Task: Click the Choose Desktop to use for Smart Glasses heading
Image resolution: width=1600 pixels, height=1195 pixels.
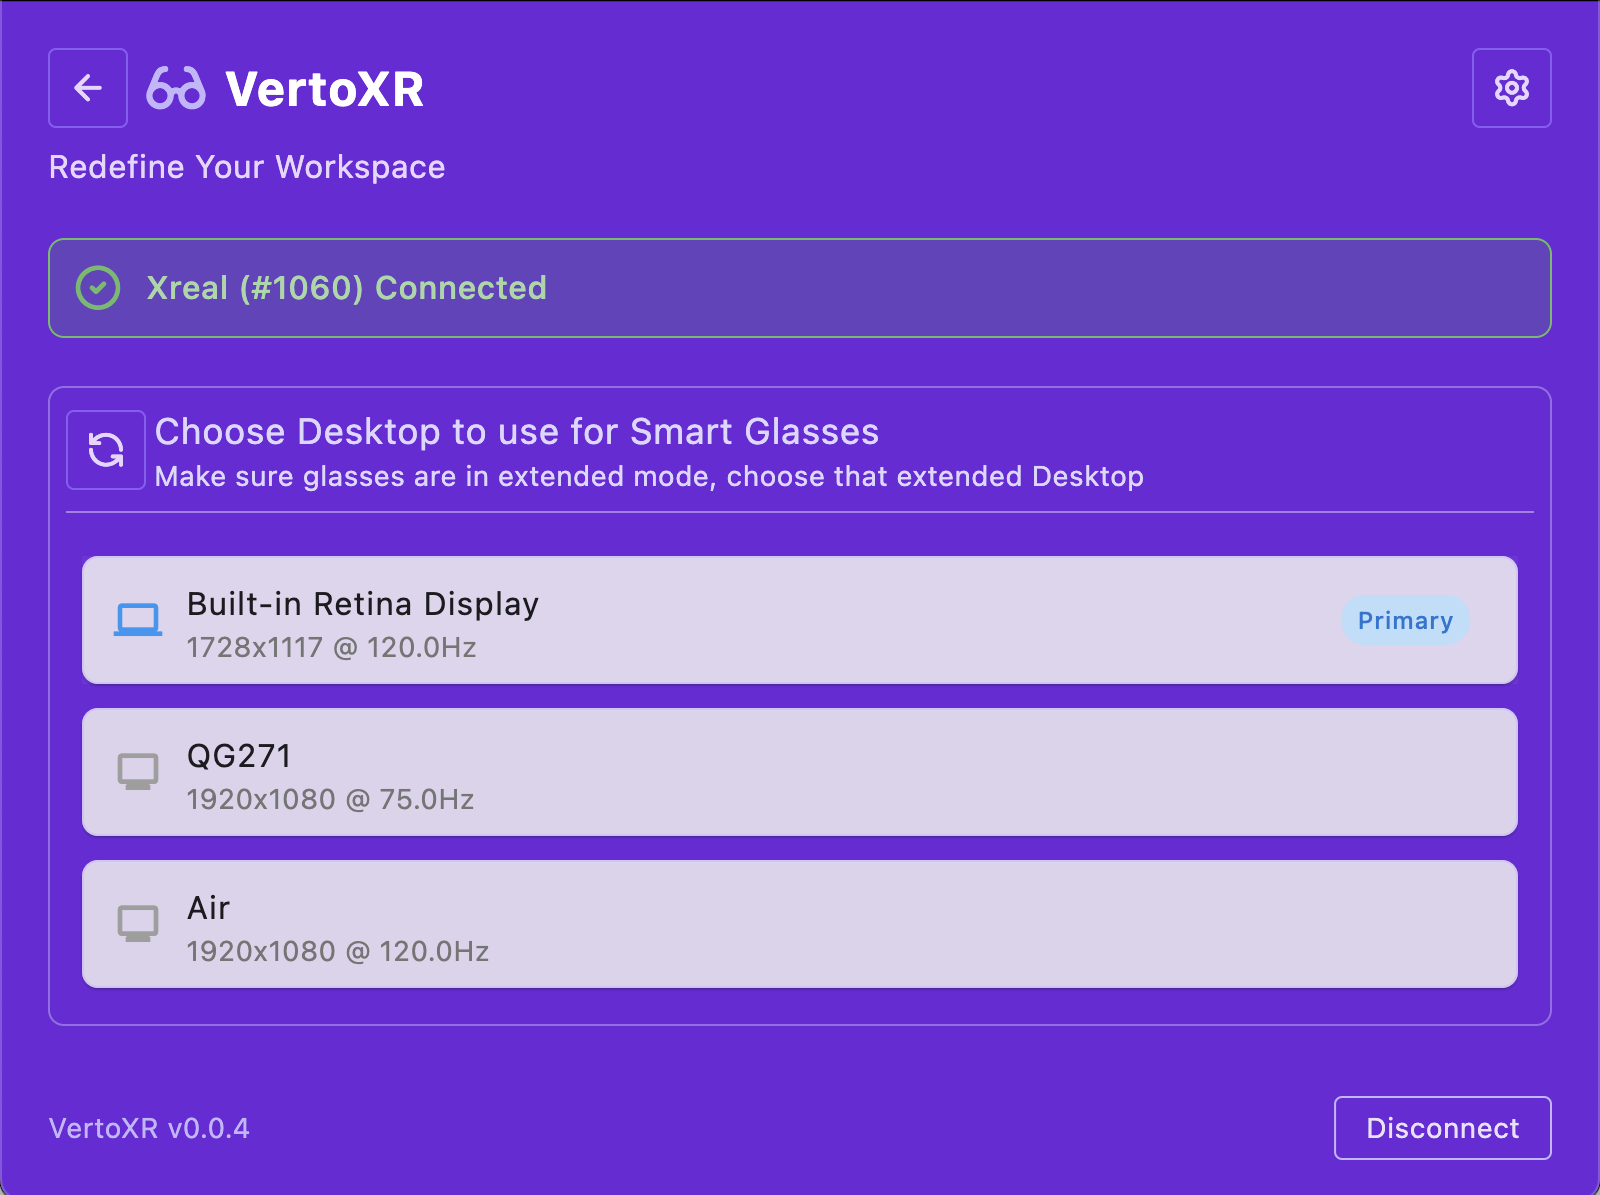Action: coord(517,432)
